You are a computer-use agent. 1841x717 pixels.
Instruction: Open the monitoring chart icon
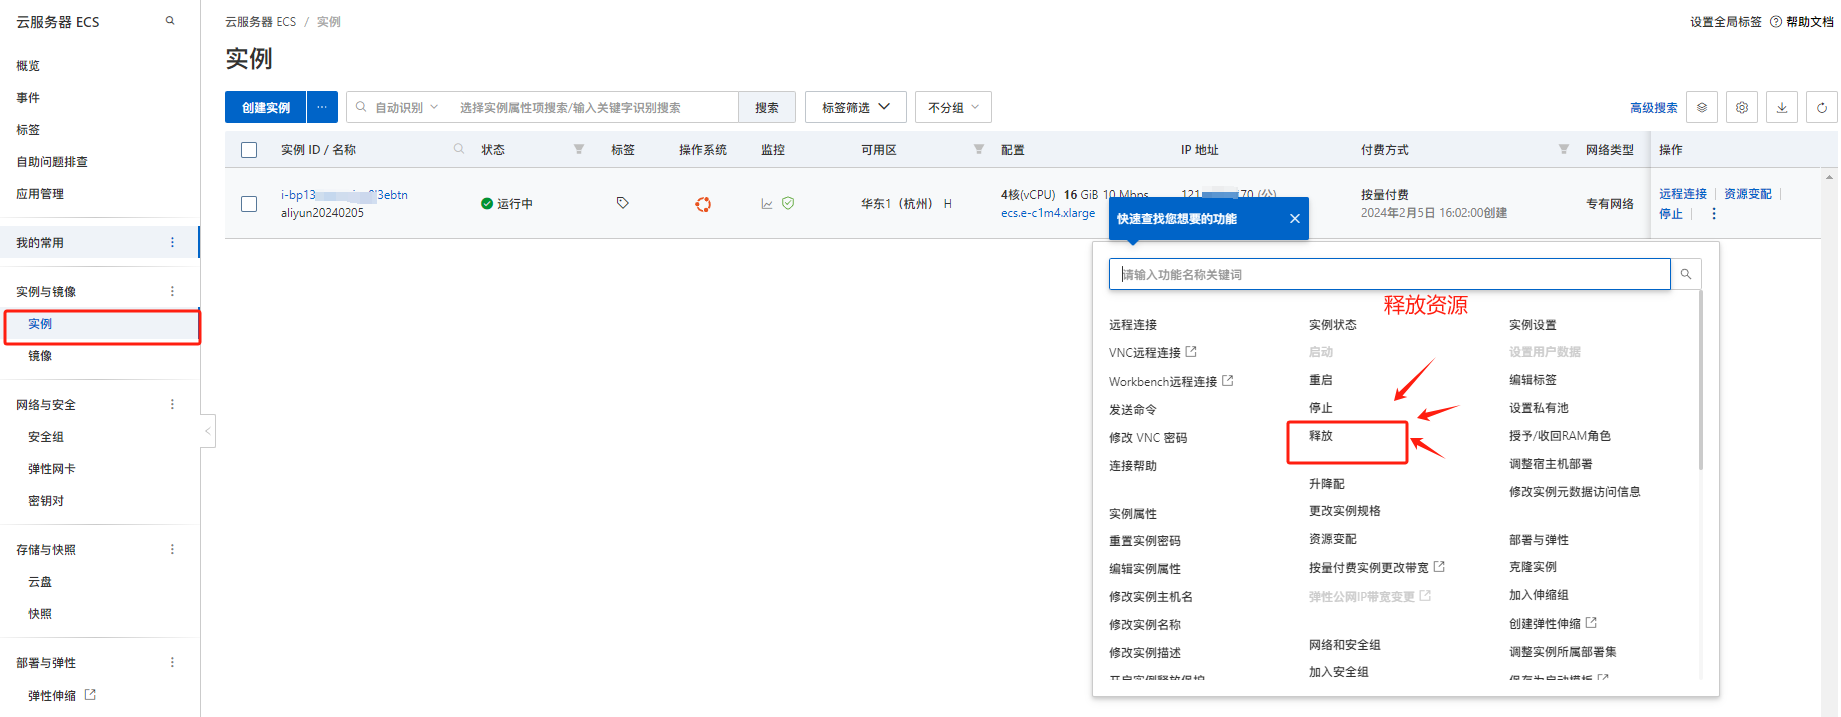[x=767, y=204]
